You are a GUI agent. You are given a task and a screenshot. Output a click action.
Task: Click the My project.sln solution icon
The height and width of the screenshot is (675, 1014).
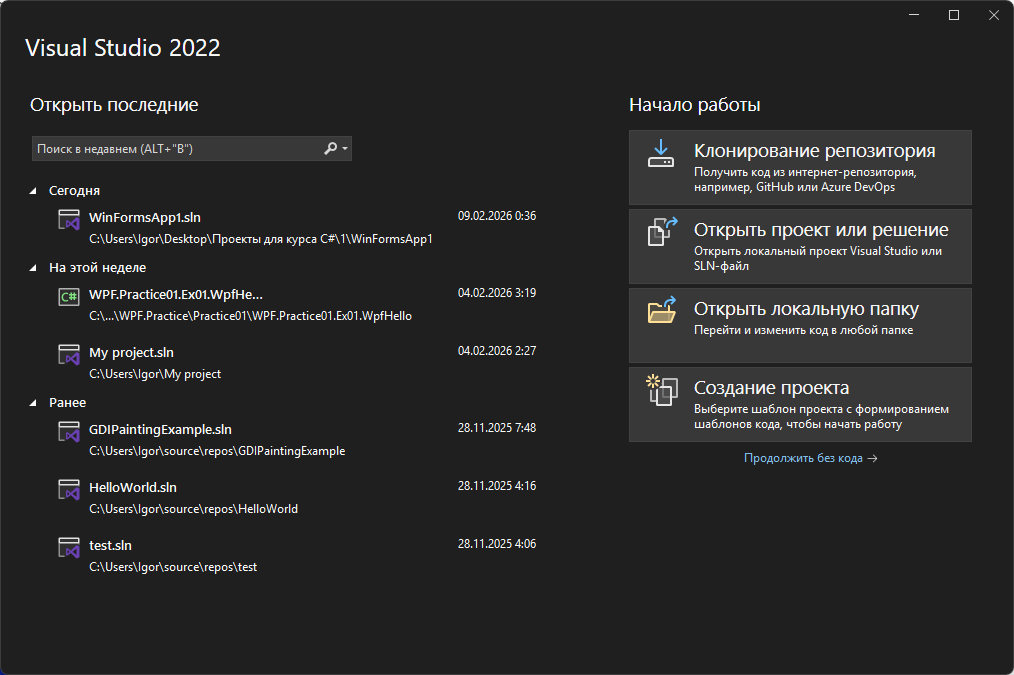69,355
